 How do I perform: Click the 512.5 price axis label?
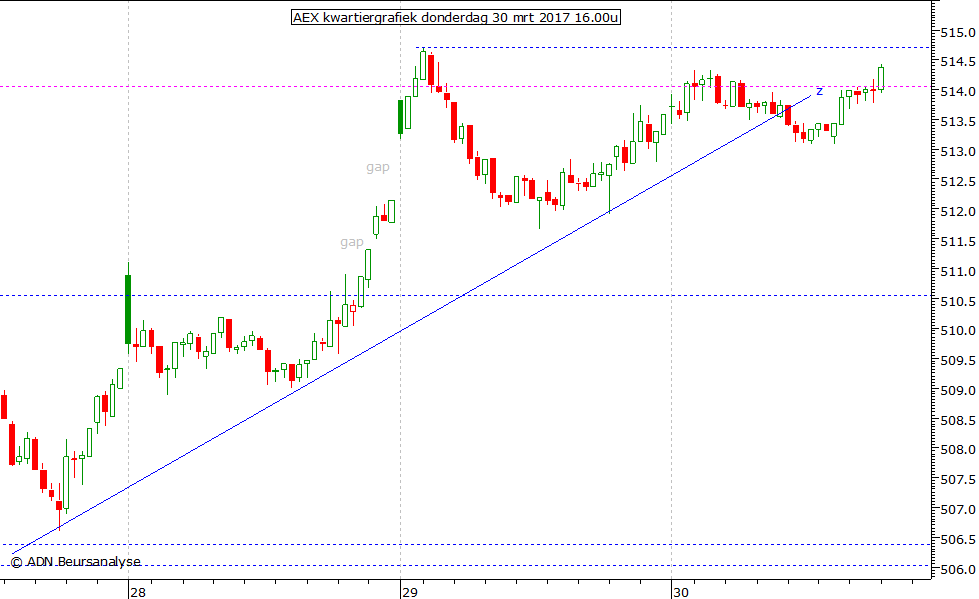[x=958, y=182]
